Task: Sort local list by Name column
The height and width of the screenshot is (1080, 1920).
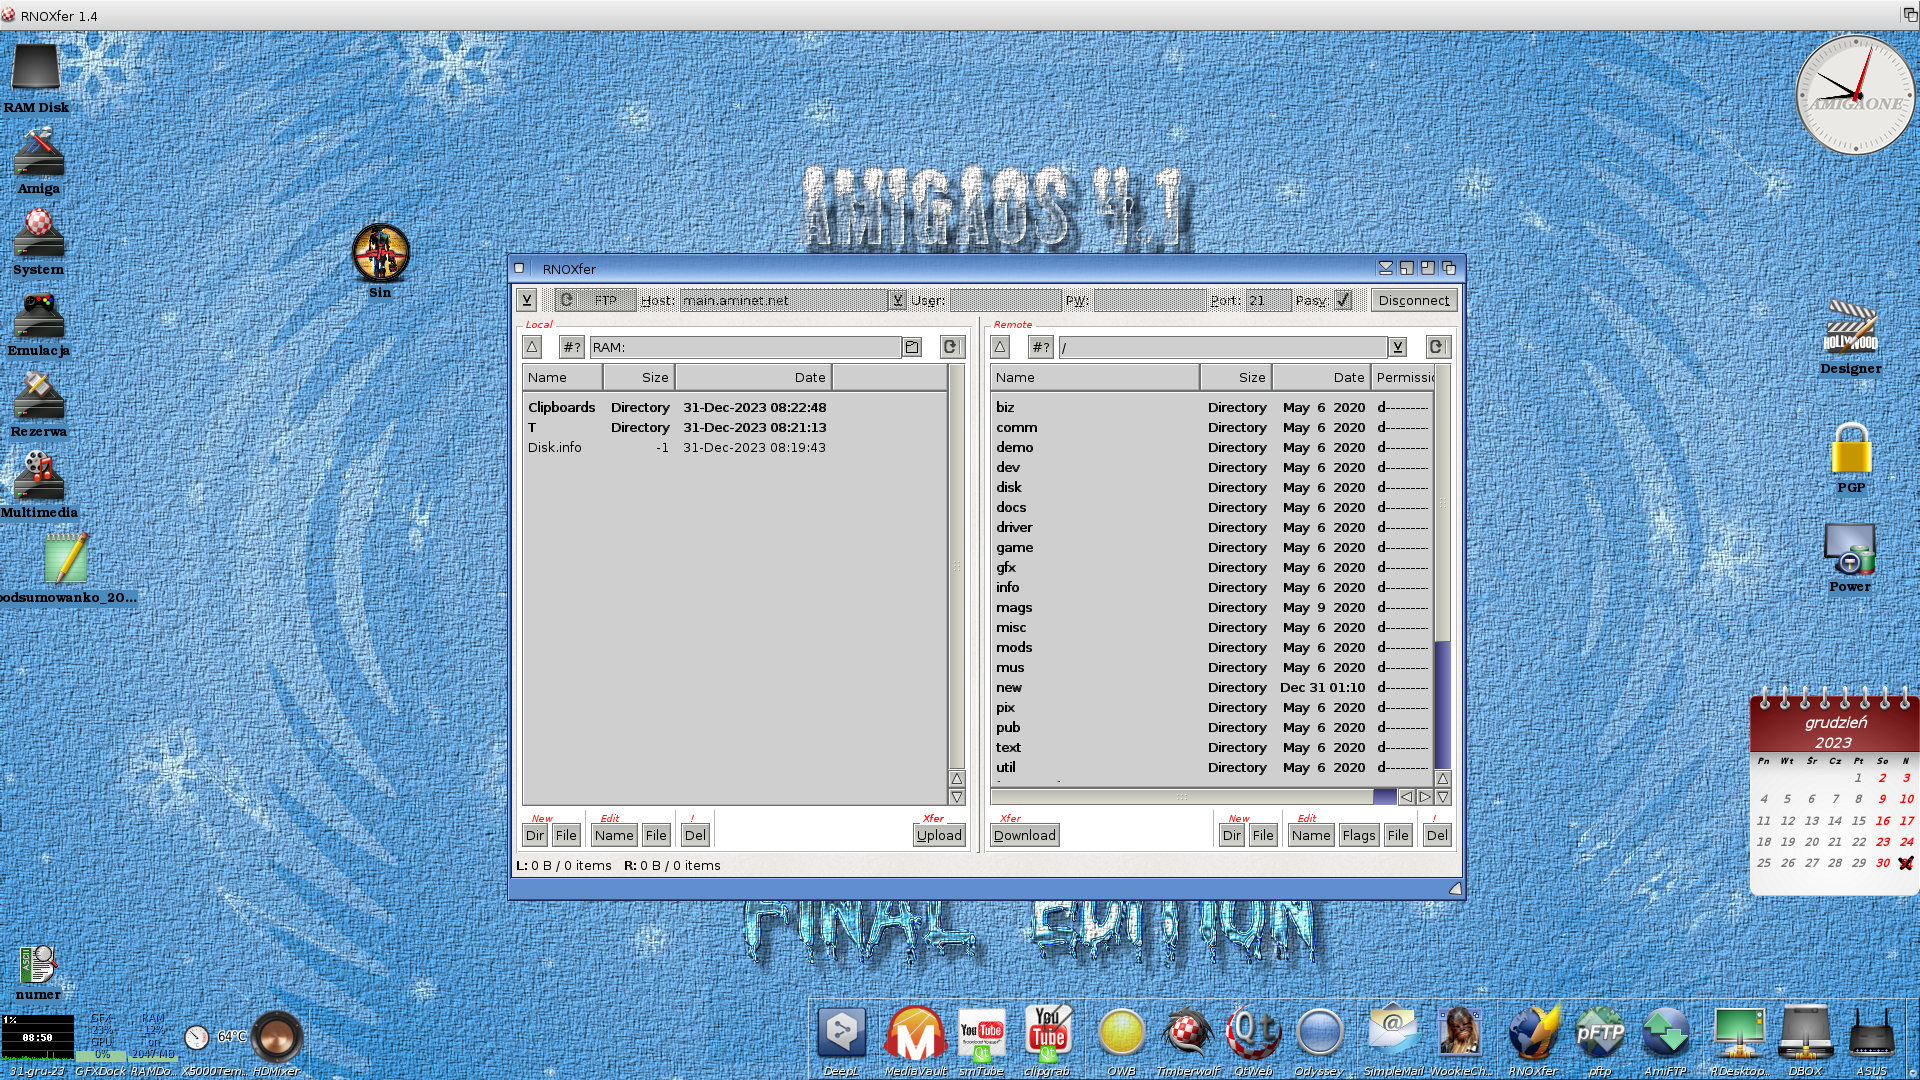Action: 562,377
